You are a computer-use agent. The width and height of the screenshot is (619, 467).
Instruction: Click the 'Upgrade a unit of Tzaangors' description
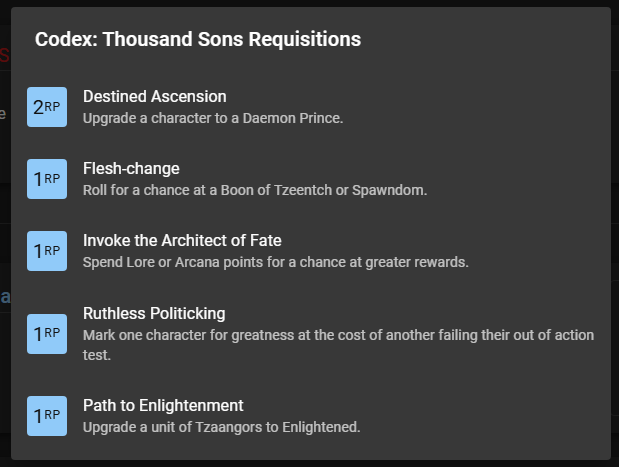221,427
